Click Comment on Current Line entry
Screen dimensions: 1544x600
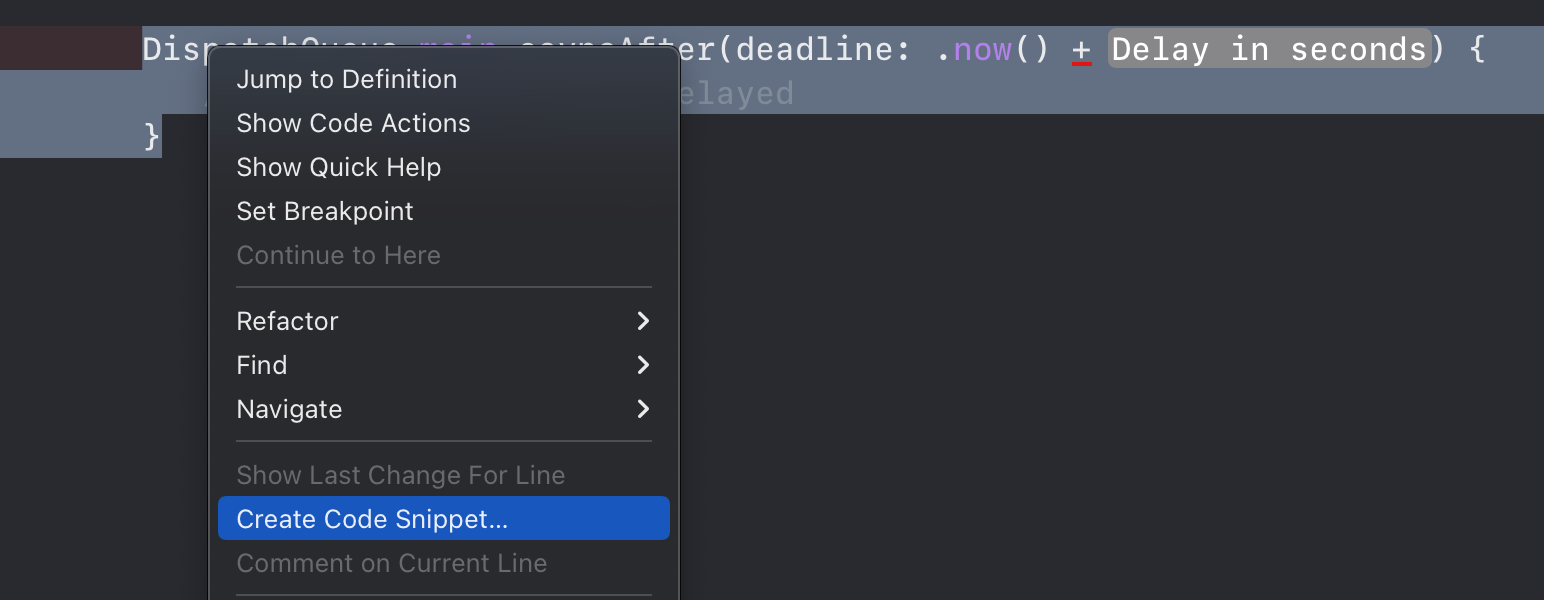(x=391, y=564)
